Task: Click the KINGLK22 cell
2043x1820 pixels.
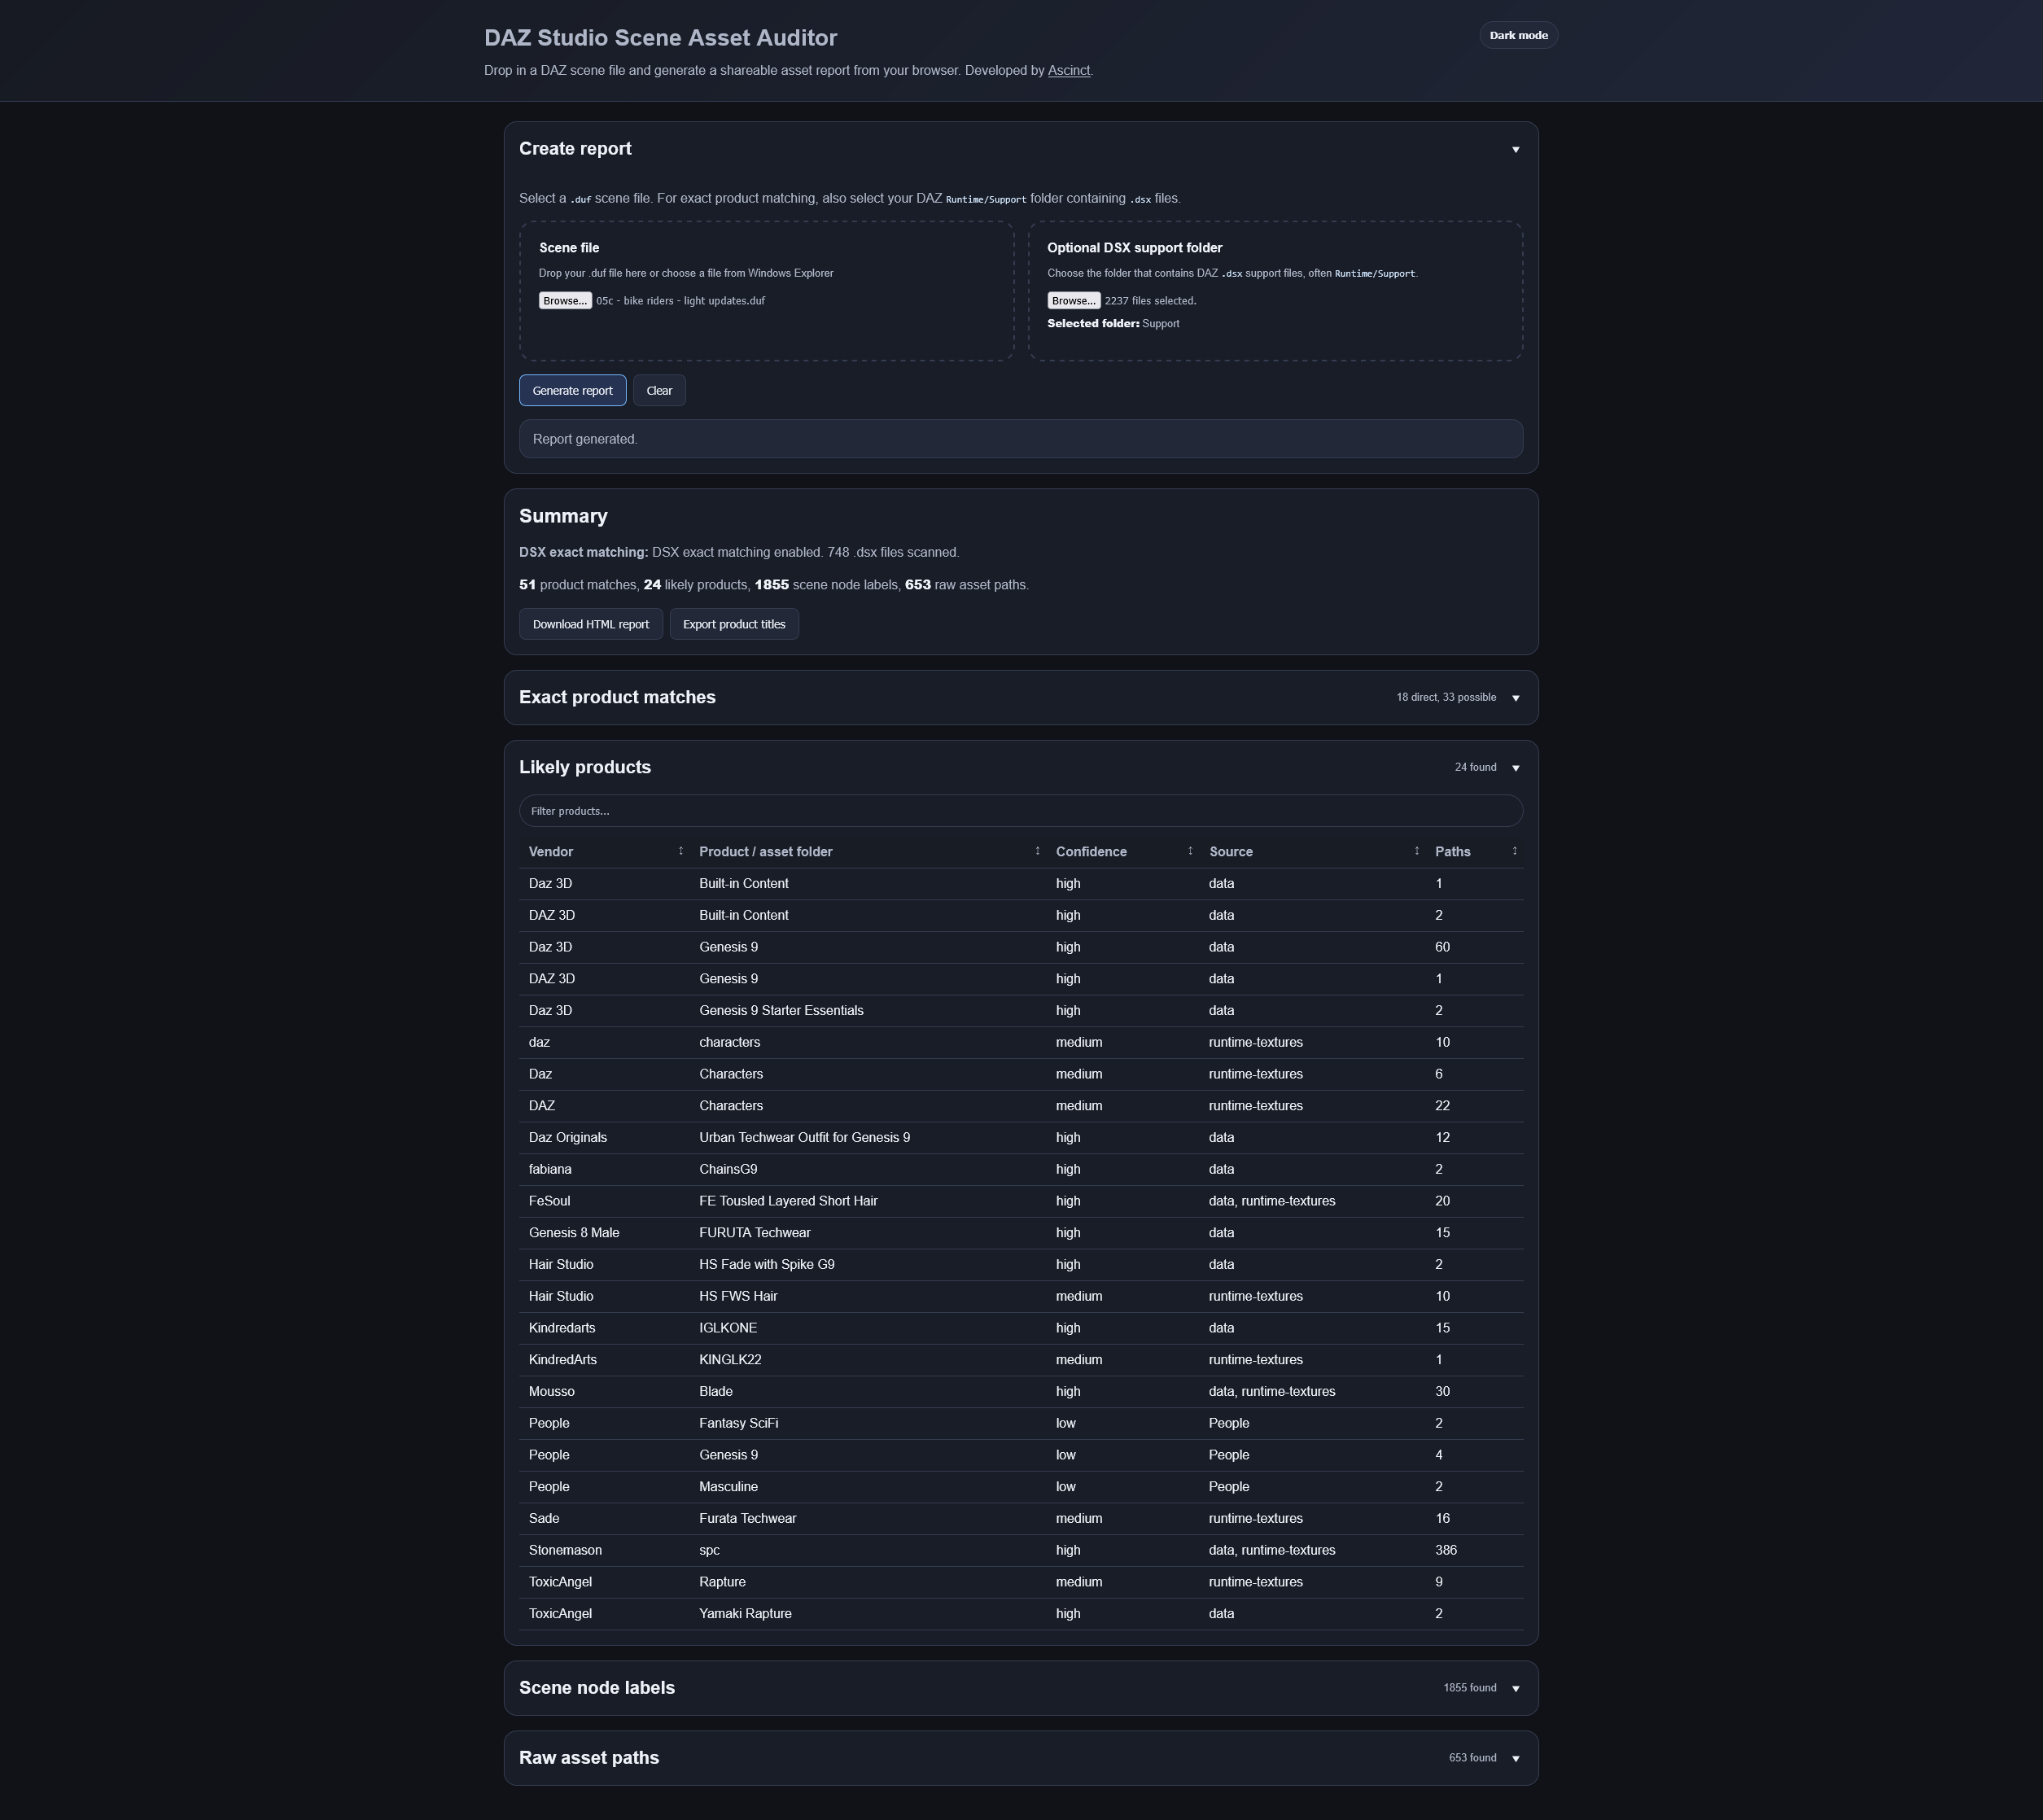Action: pos(730,1360)
